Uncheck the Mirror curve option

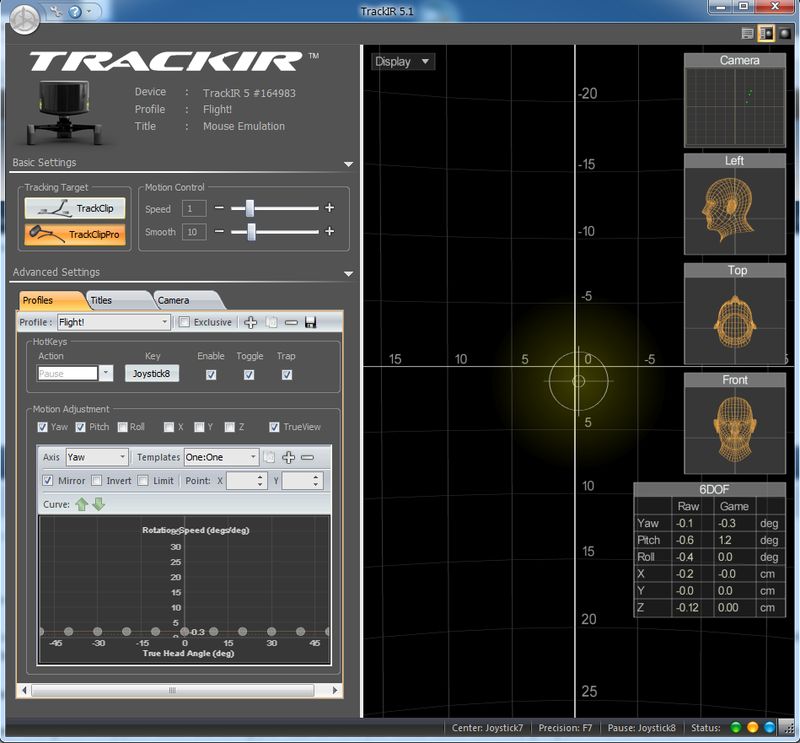coord(47,481)
